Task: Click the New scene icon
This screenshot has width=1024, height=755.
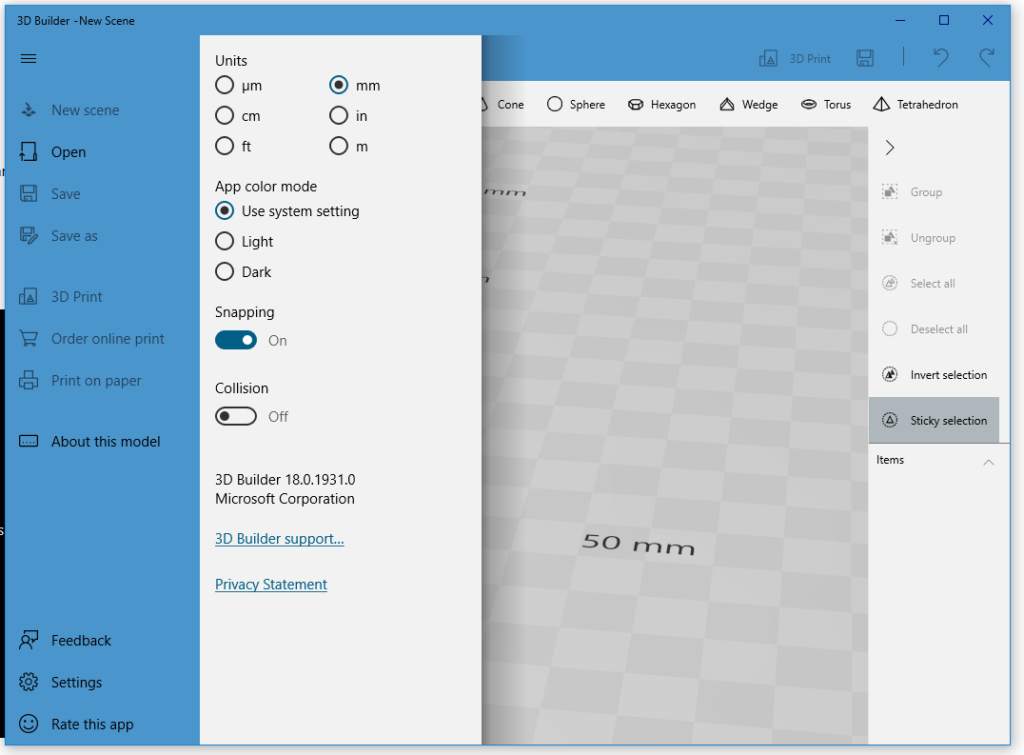Action: pos(28,110)
